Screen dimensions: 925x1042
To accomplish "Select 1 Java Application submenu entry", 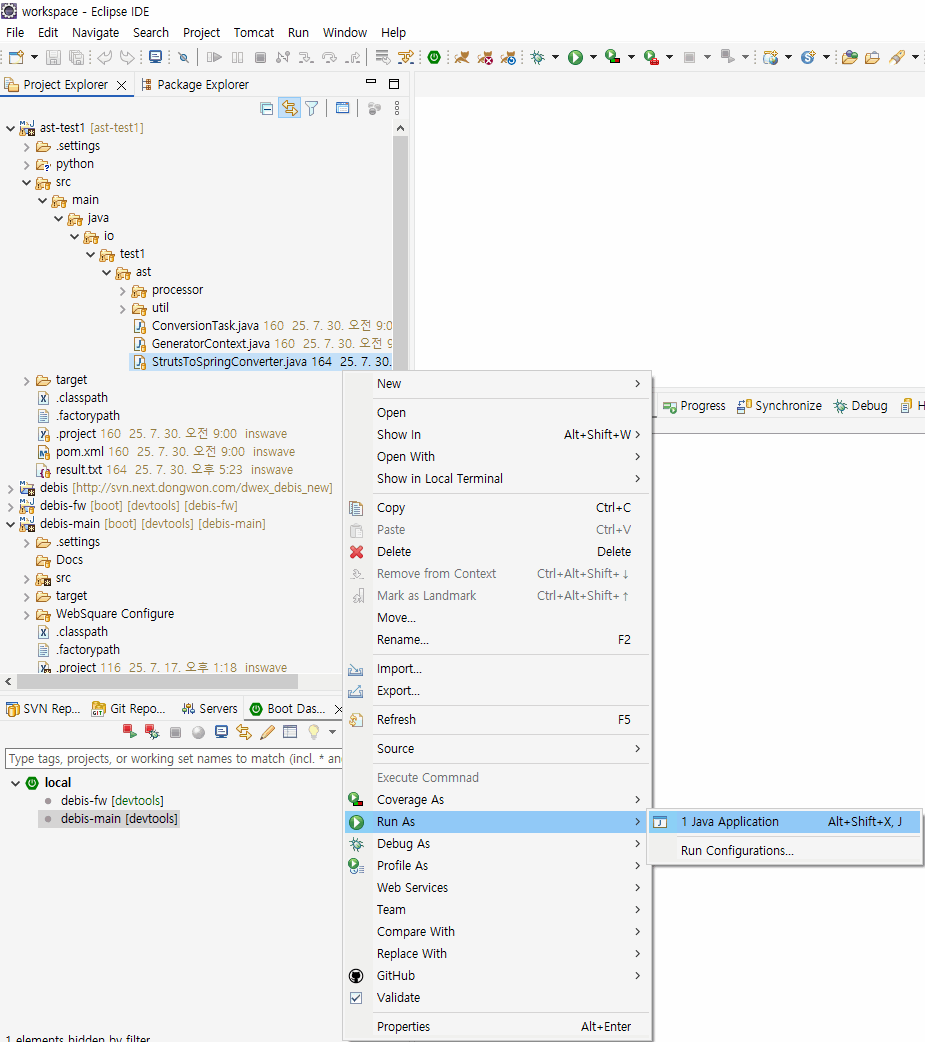I will (785, 822).
